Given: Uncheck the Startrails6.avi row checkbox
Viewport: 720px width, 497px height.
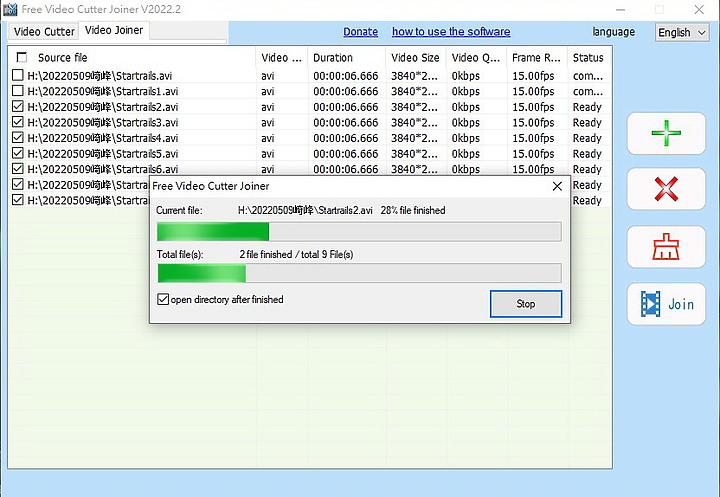Looking at the screenshot, I should coord(17,169).
